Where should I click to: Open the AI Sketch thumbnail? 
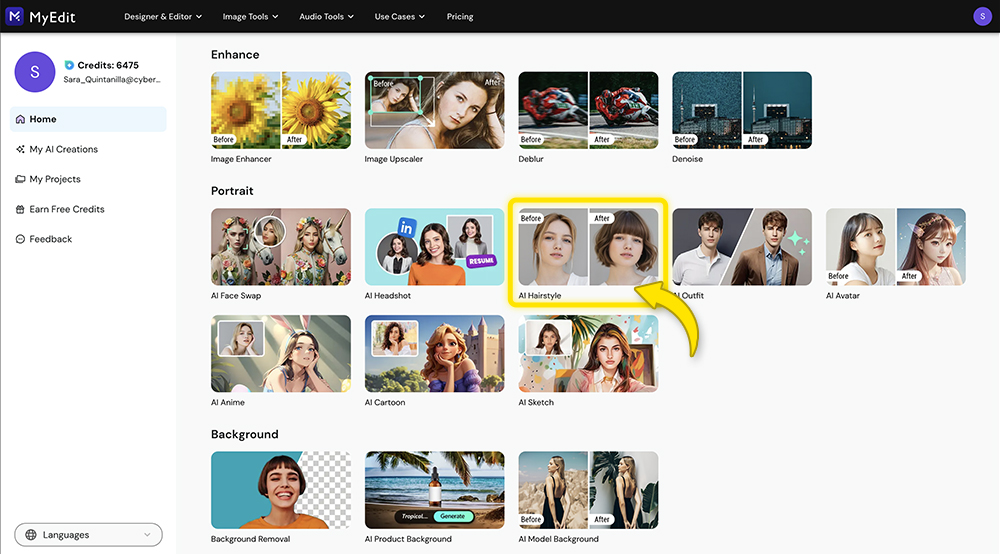588,354
